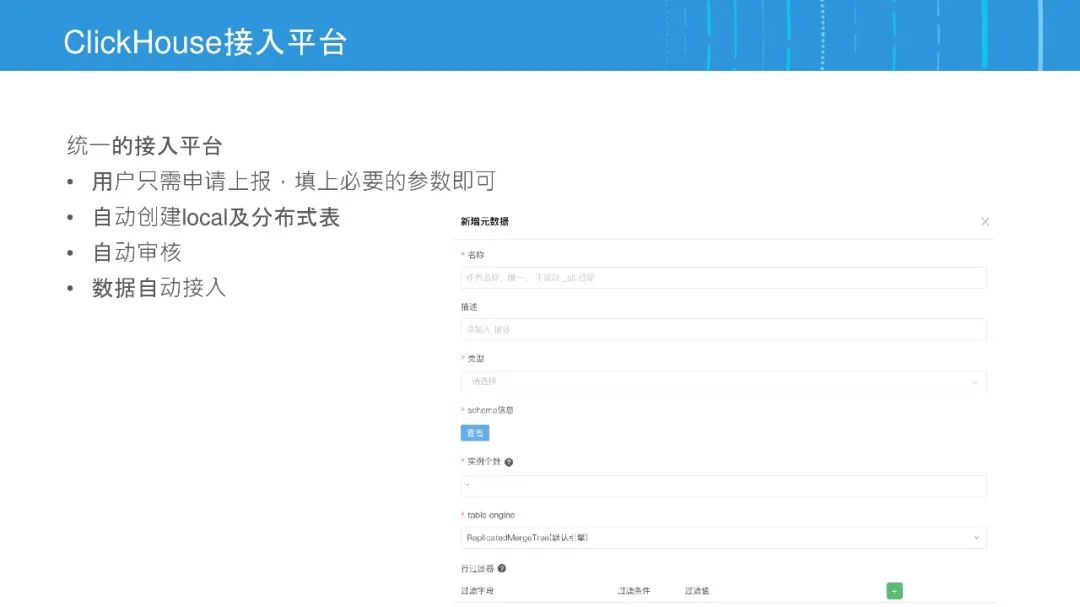Click the schema信息 label
The width and height of the screenshot is (1080, 607).
490,410
